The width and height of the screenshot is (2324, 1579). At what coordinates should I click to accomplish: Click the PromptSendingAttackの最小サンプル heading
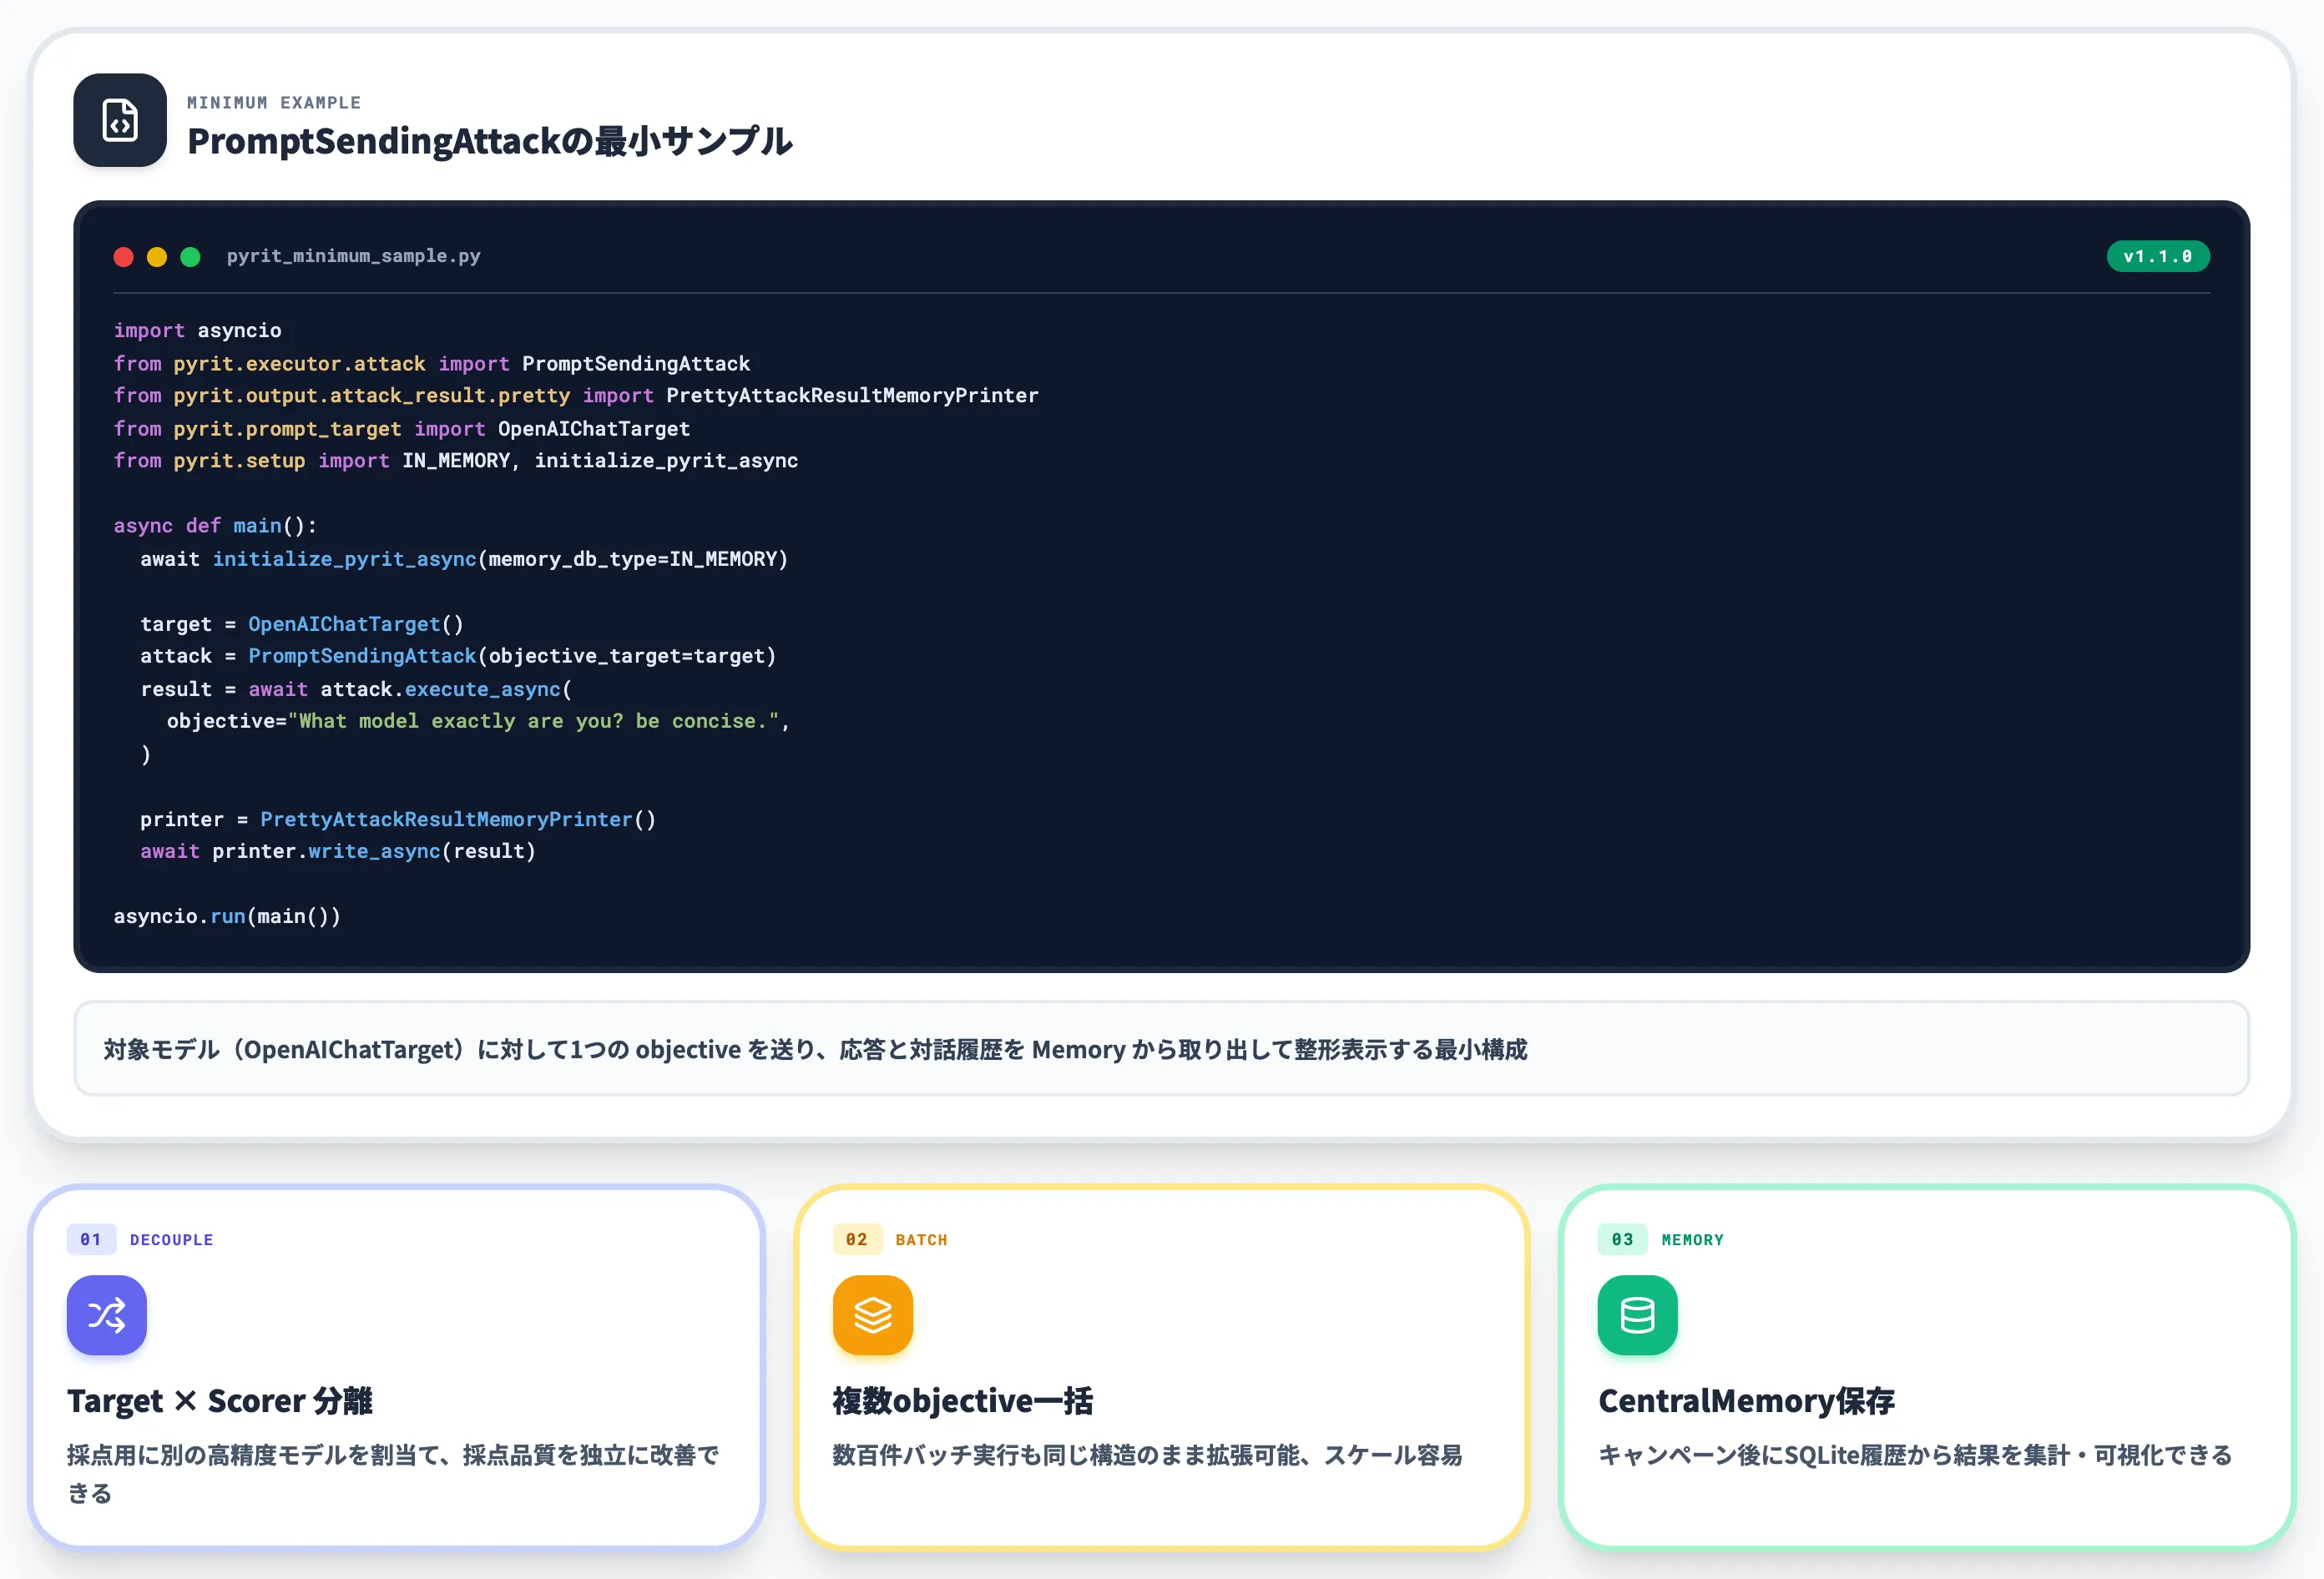[490, 141]
